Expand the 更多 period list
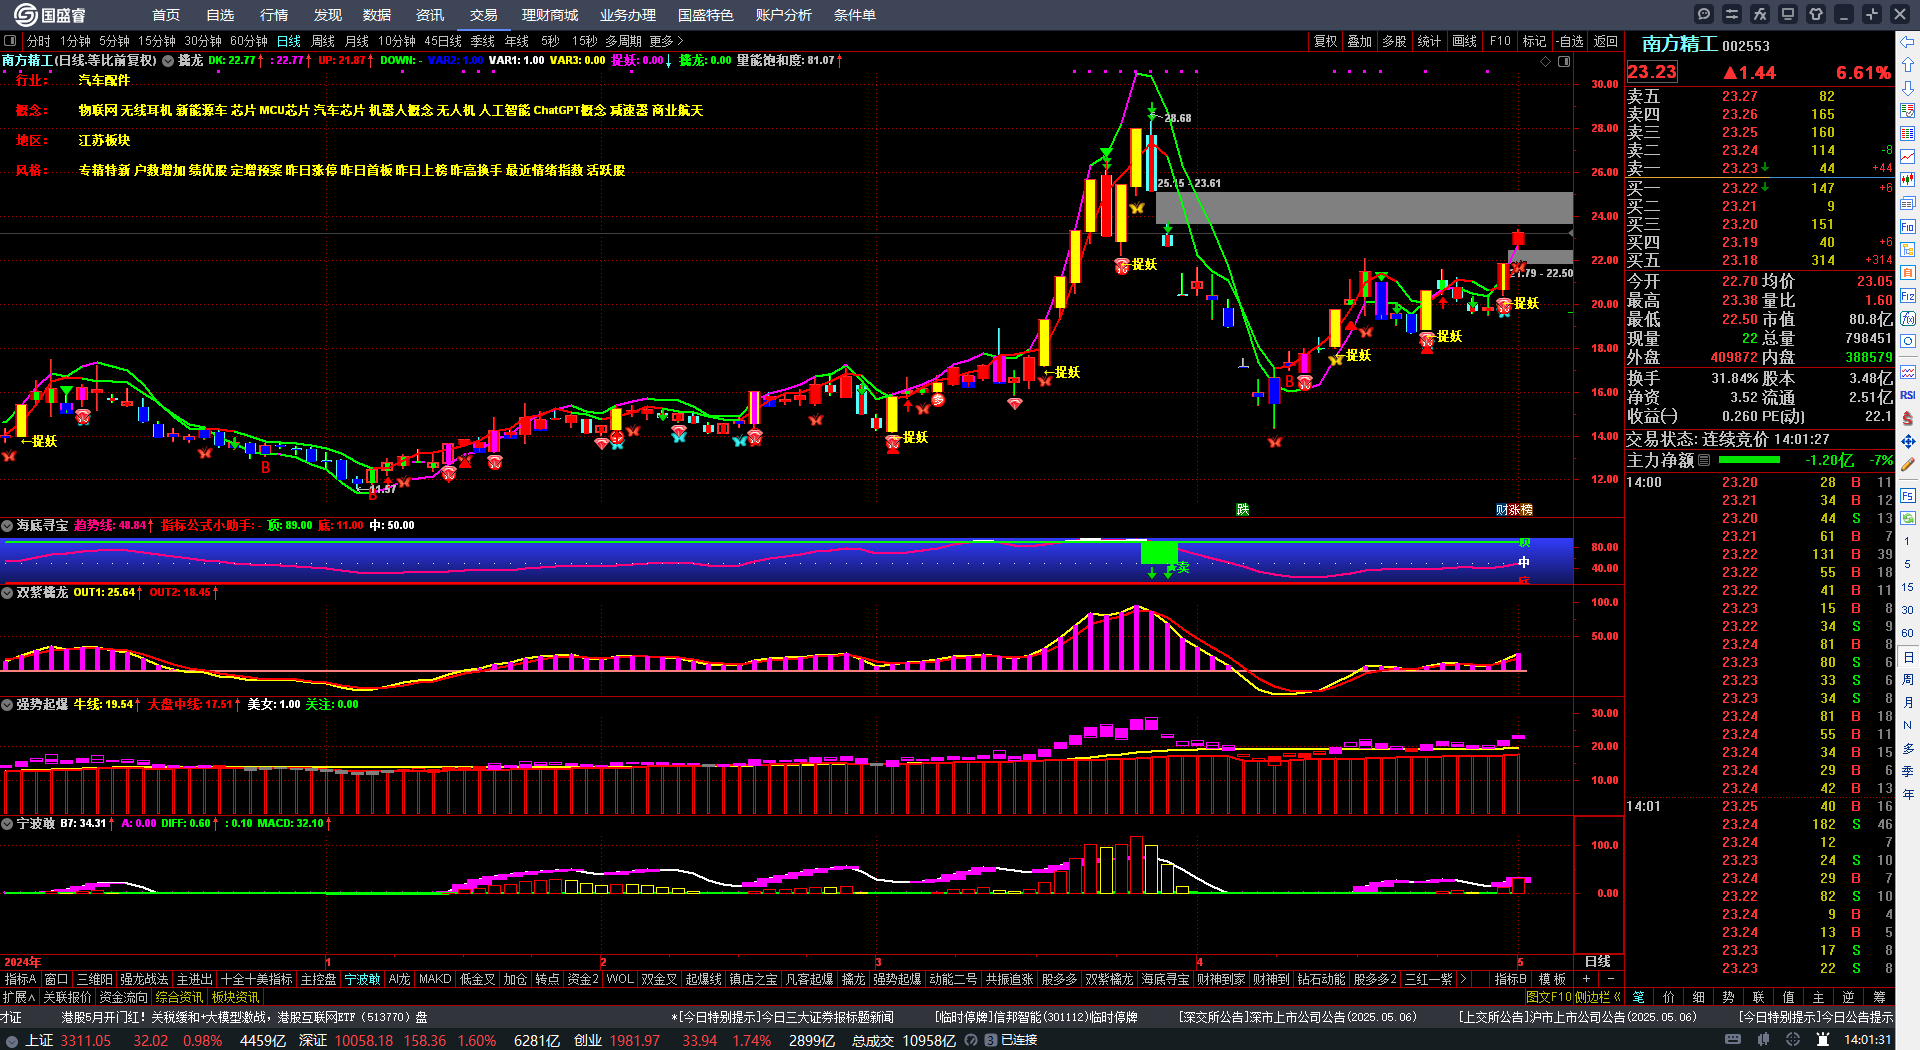 point(667,41)
